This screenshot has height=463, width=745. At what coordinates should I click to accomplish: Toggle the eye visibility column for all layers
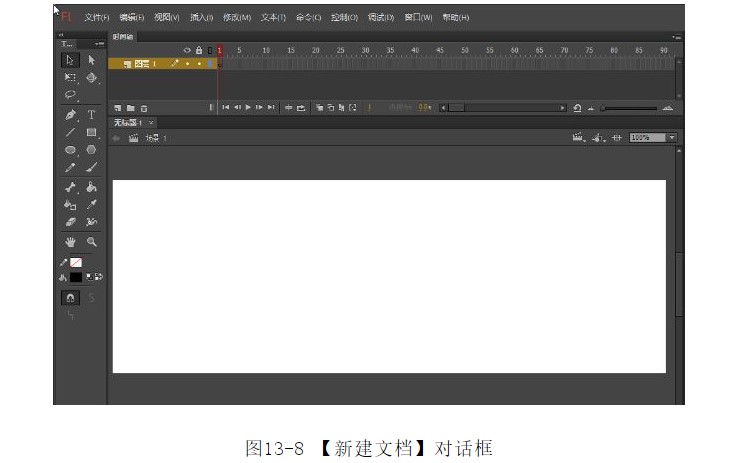(x=187, y=50)
